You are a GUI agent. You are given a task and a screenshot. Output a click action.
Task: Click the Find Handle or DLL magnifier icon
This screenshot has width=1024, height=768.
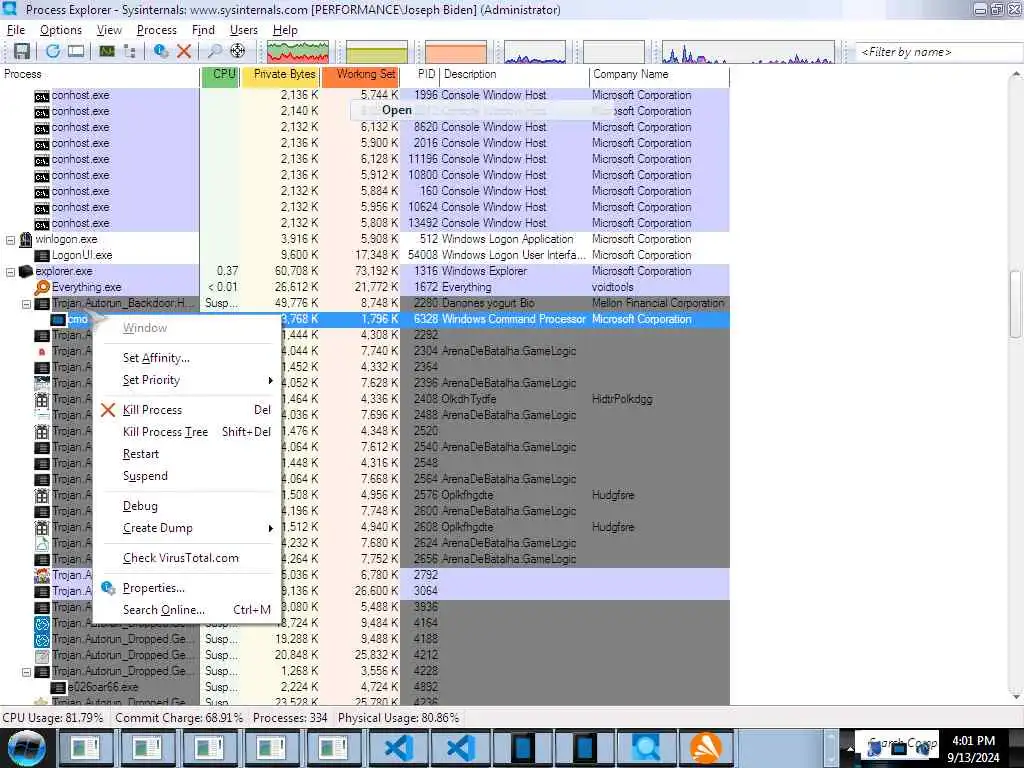(x=214, y=52)
